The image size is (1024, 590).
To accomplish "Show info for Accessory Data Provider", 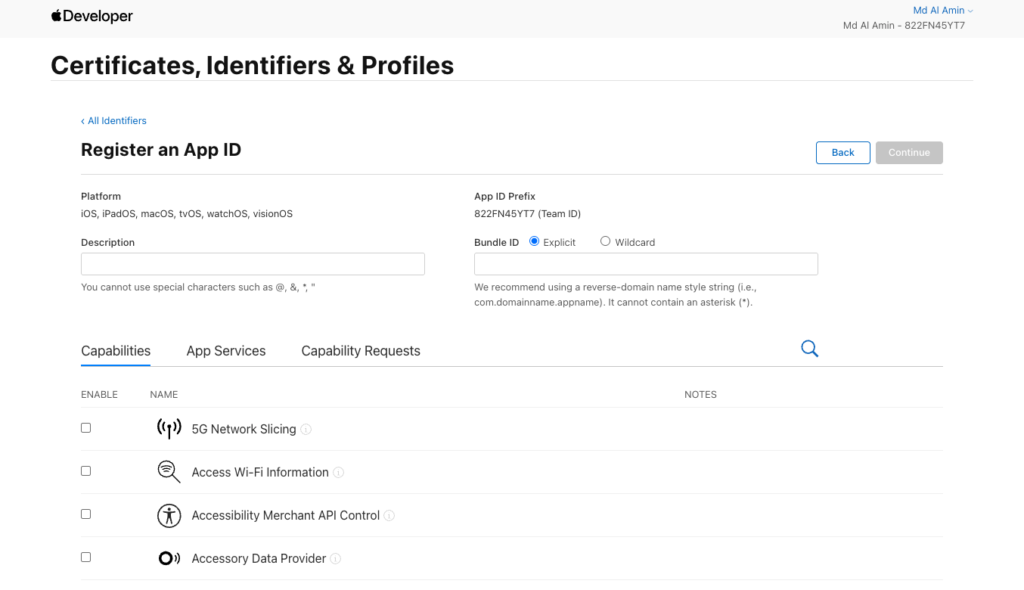I will 336,559.
